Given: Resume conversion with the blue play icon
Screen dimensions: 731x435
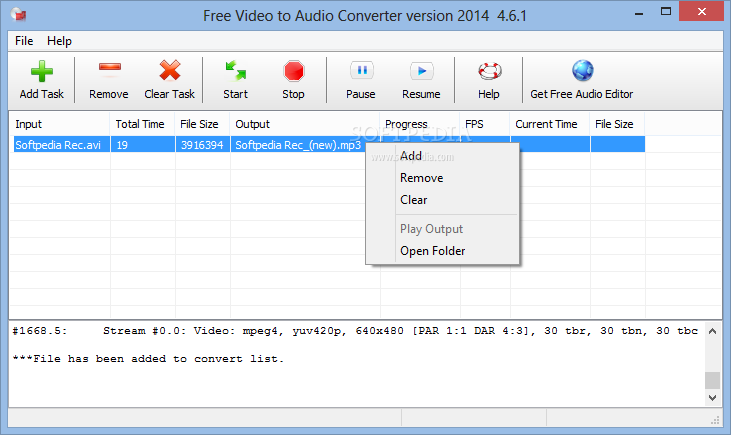Looking at the screenshot, I should pyautogui.click(x=421, y=71).
